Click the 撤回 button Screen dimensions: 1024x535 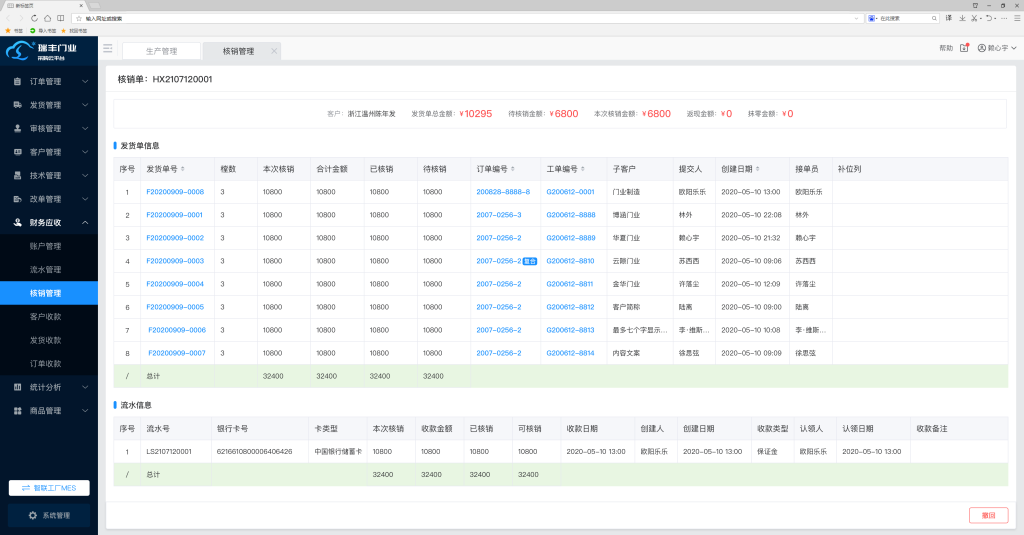point(989,515)
